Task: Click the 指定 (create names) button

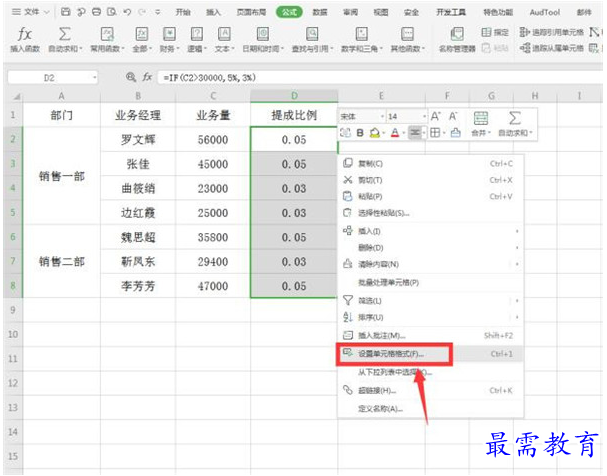Action: click(x=495, y=33)
